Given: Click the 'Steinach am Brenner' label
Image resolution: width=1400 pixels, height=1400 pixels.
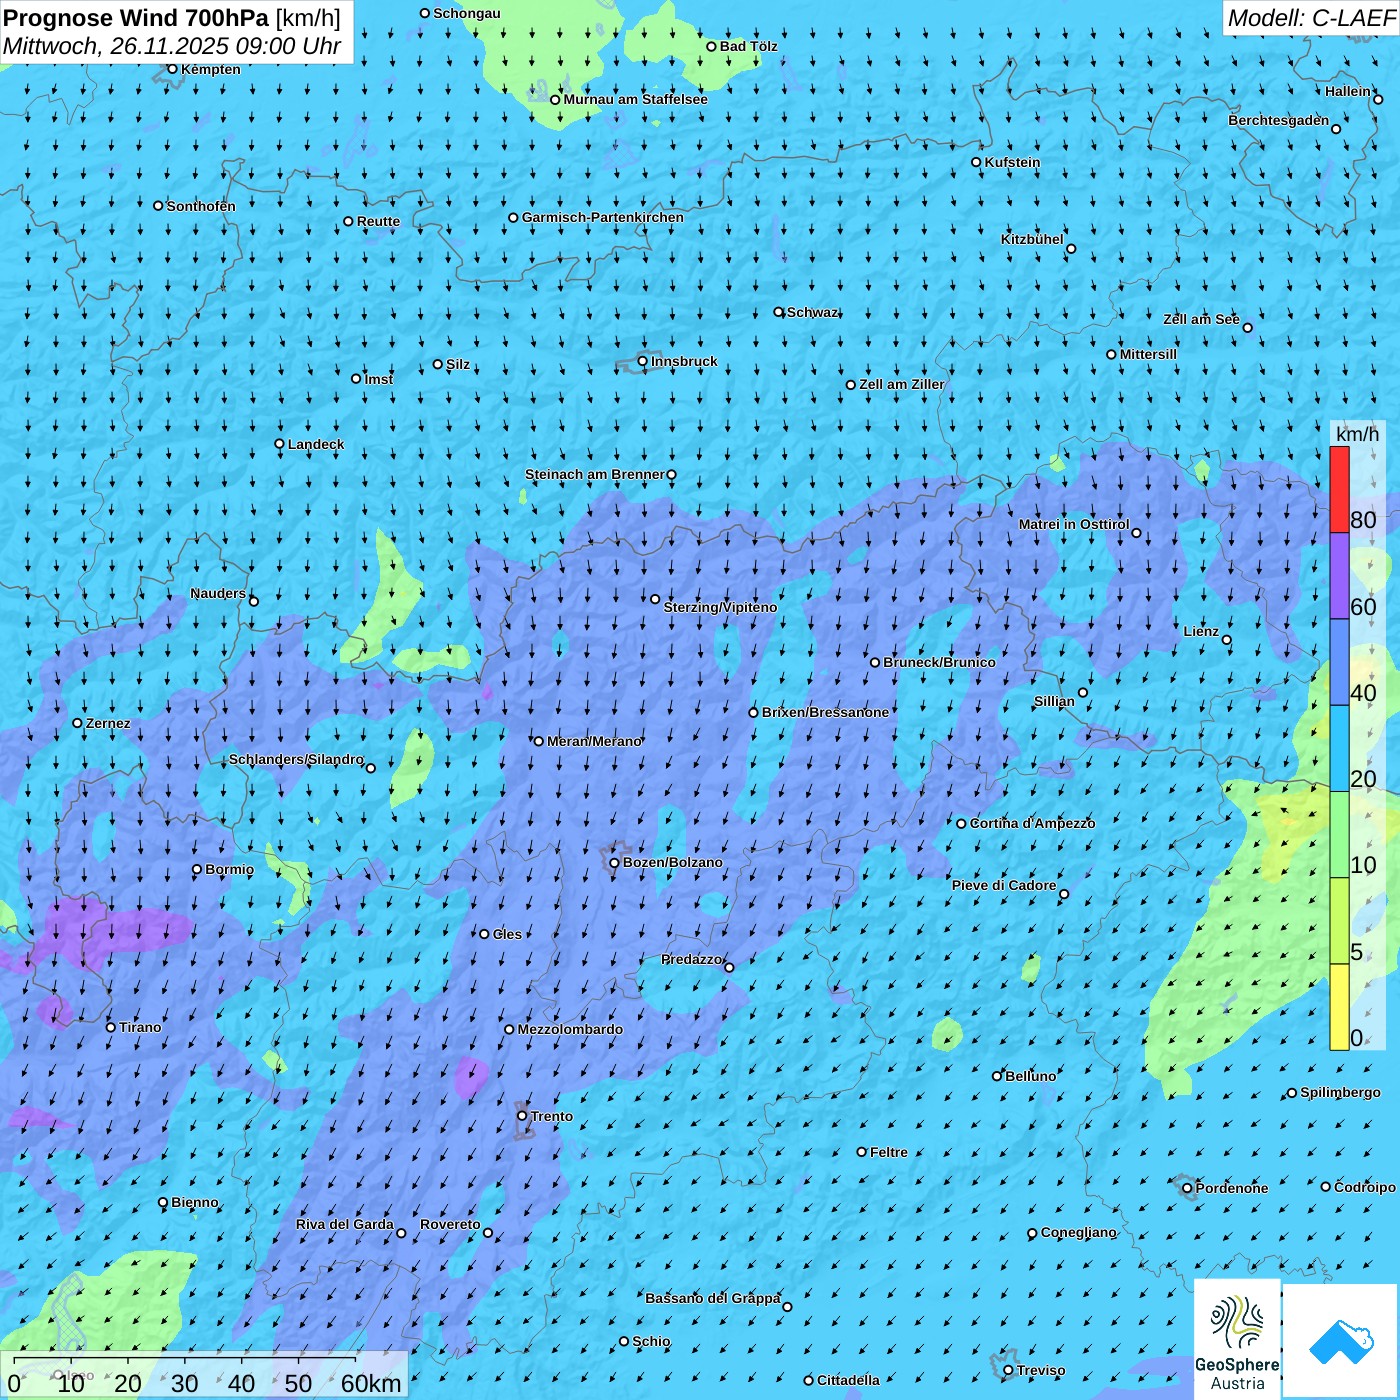Looking at the screenshot, I should 594,474.
